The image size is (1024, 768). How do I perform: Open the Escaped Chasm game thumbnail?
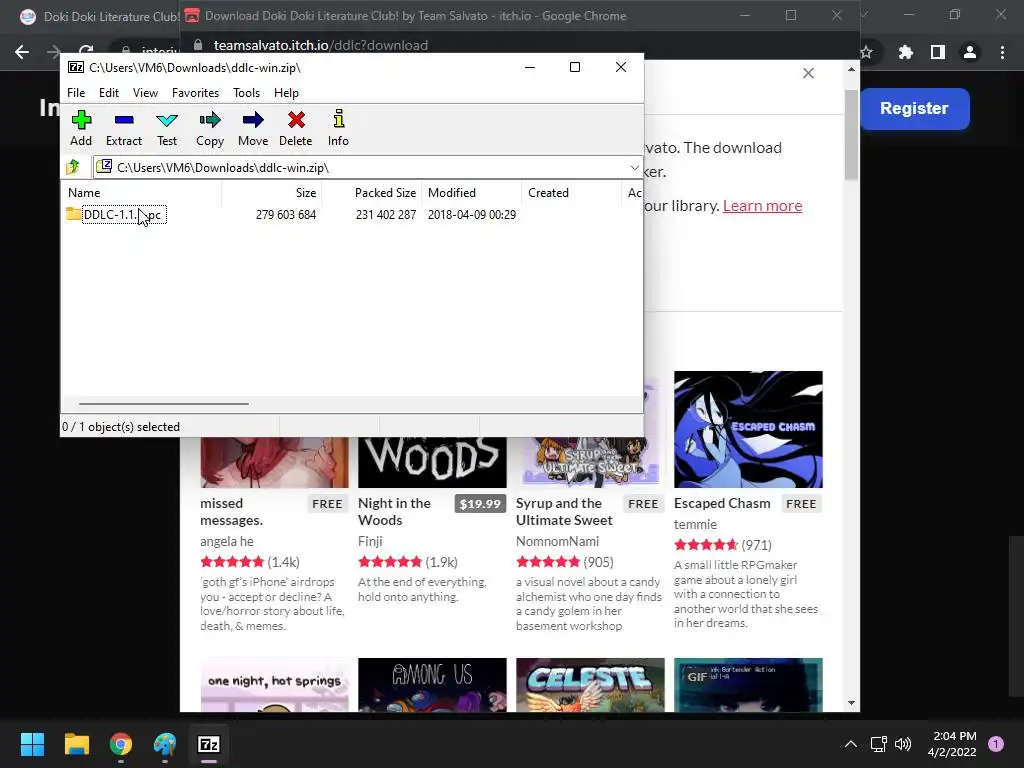click(748, 429)
